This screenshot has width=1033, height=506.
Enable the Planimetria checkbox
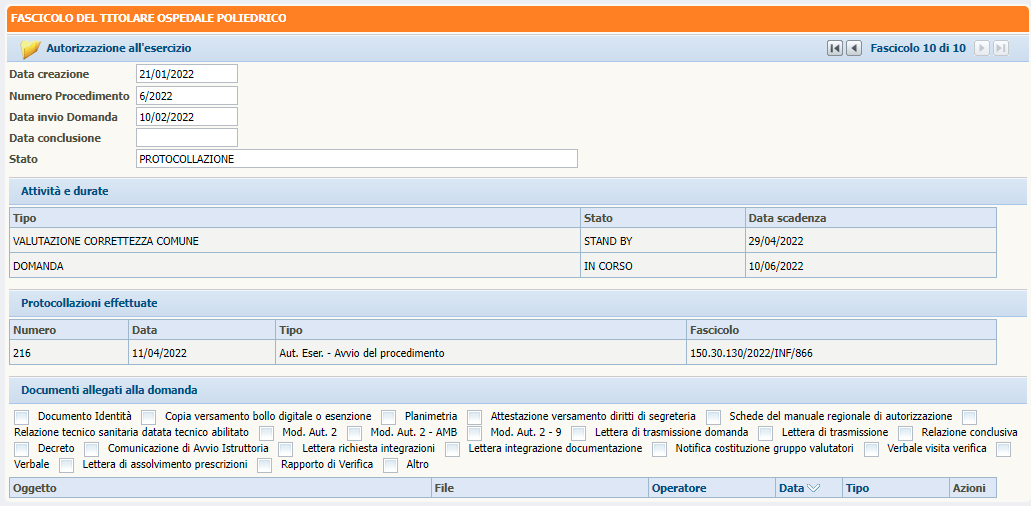pyautogui.click(x=389, y=417)
